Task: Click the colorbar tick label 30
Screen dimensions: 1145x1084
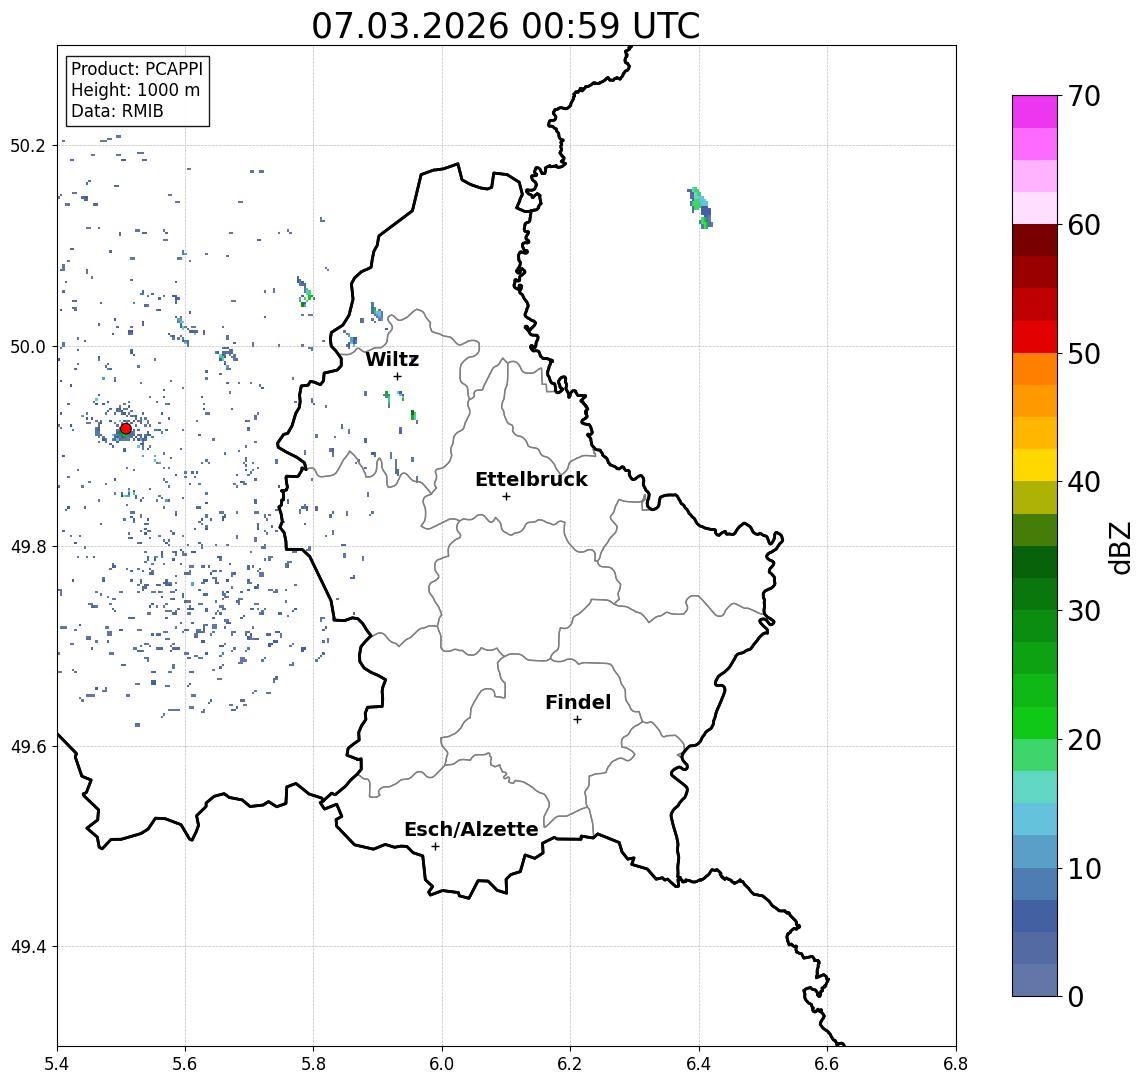Action: click(1084, 611)
